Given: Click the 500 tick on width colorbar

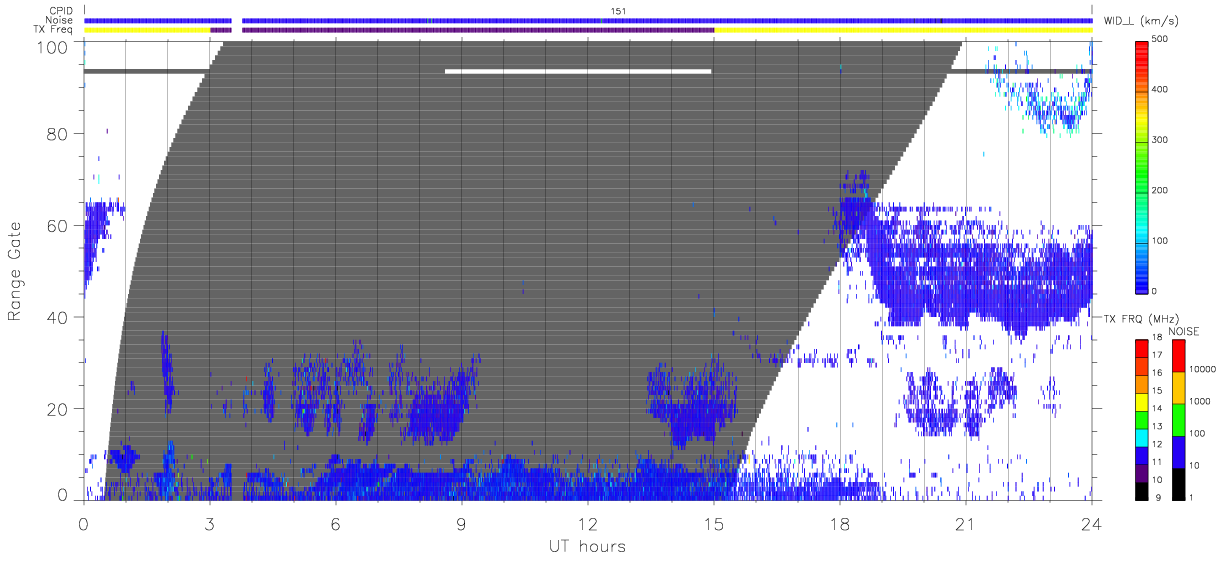Looking at the screenshot, I should (1161, 40).
